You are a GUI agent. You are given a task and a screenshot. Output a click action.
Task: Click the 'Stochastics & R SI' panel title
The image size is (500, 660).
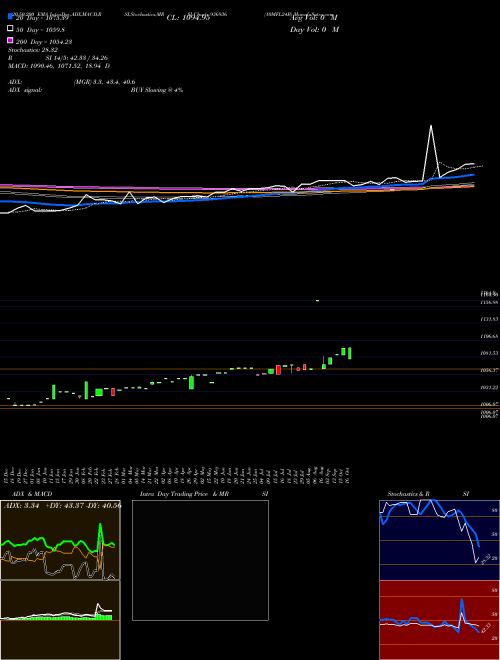428,494
